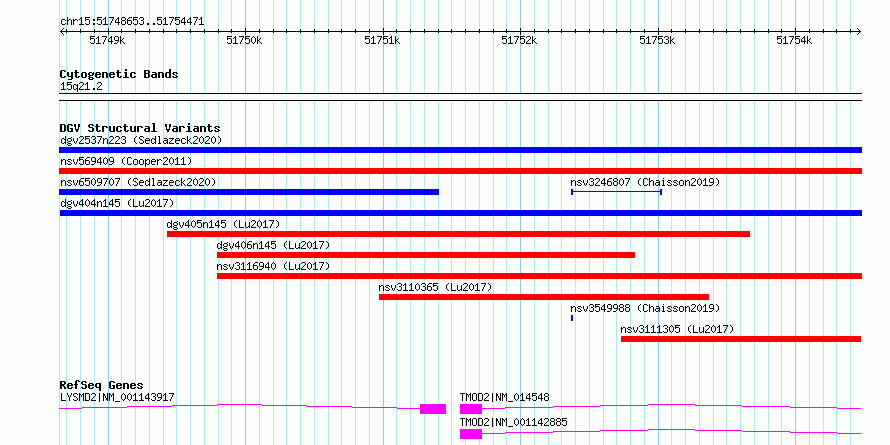The image size is (890, 445).
Task: Open the nsv3110365 (Lu2017) label
Action: tap(435, 287)
